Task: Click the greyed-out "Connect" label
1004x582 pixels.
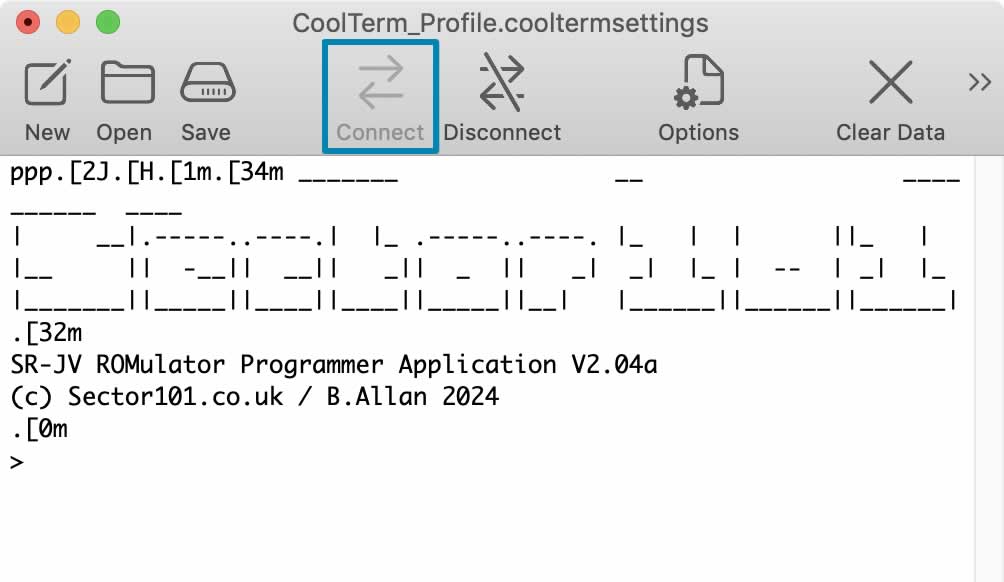Action: click(380, 133)
